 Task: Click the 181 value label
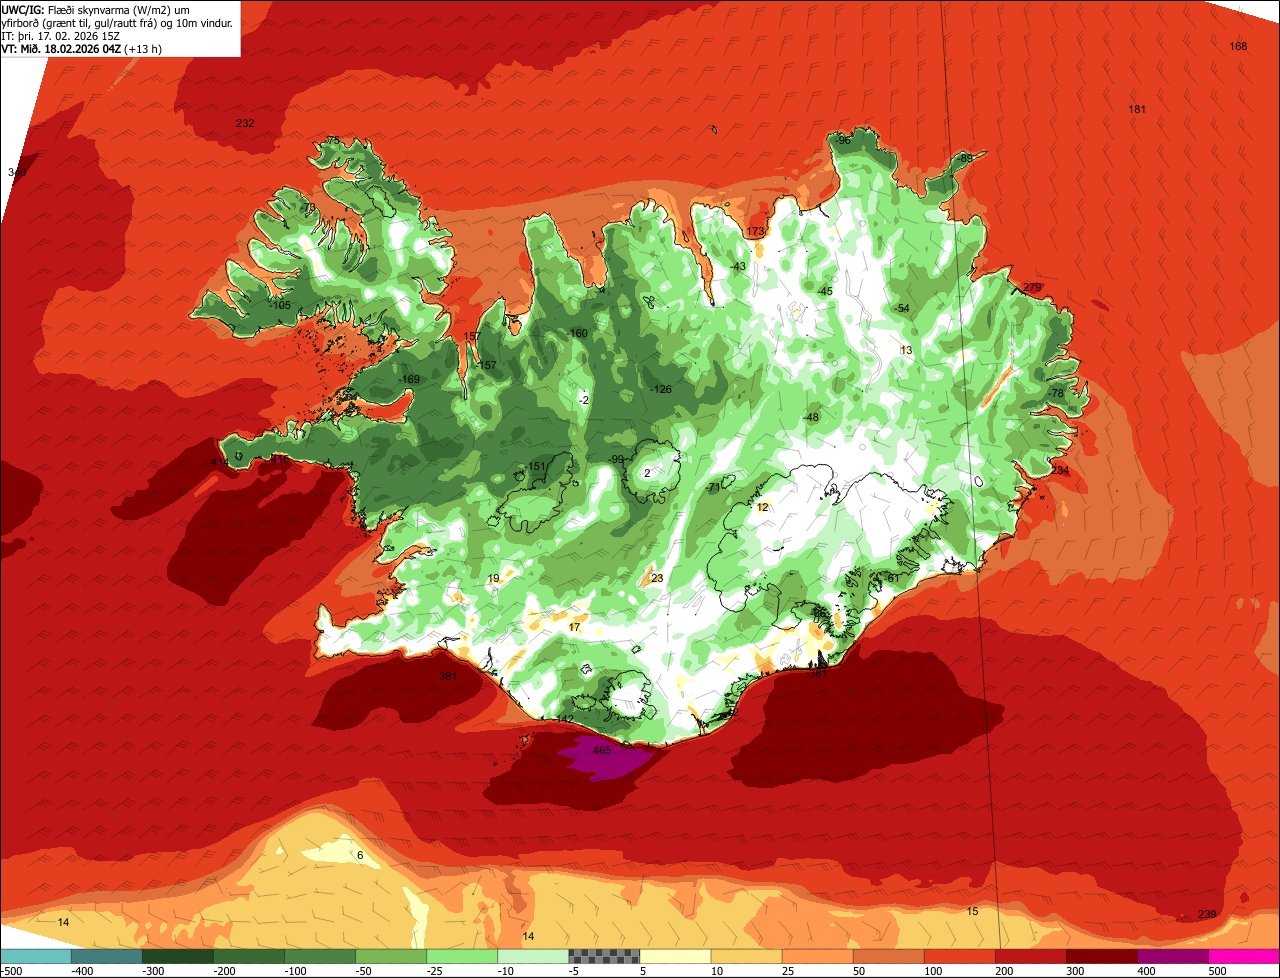[x=1137, y=109]
